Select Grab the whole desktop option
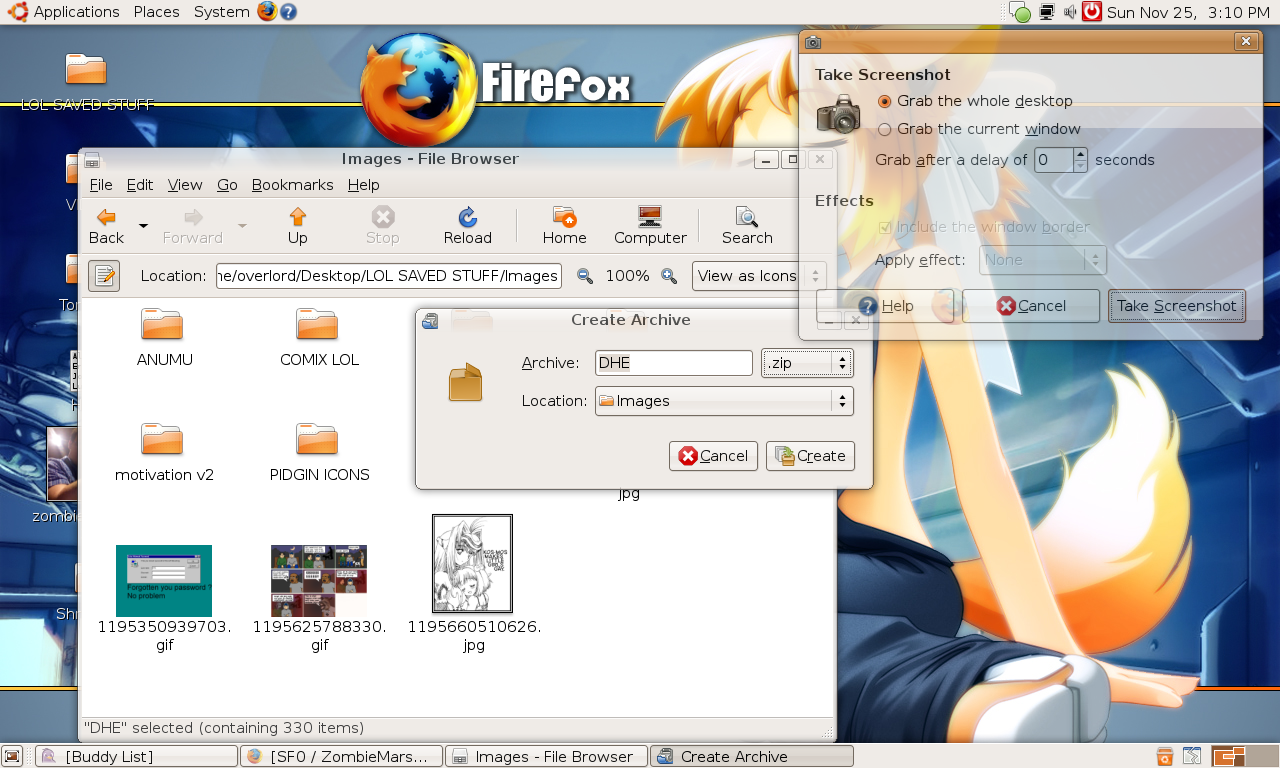1280x768 pixels. 974,101
